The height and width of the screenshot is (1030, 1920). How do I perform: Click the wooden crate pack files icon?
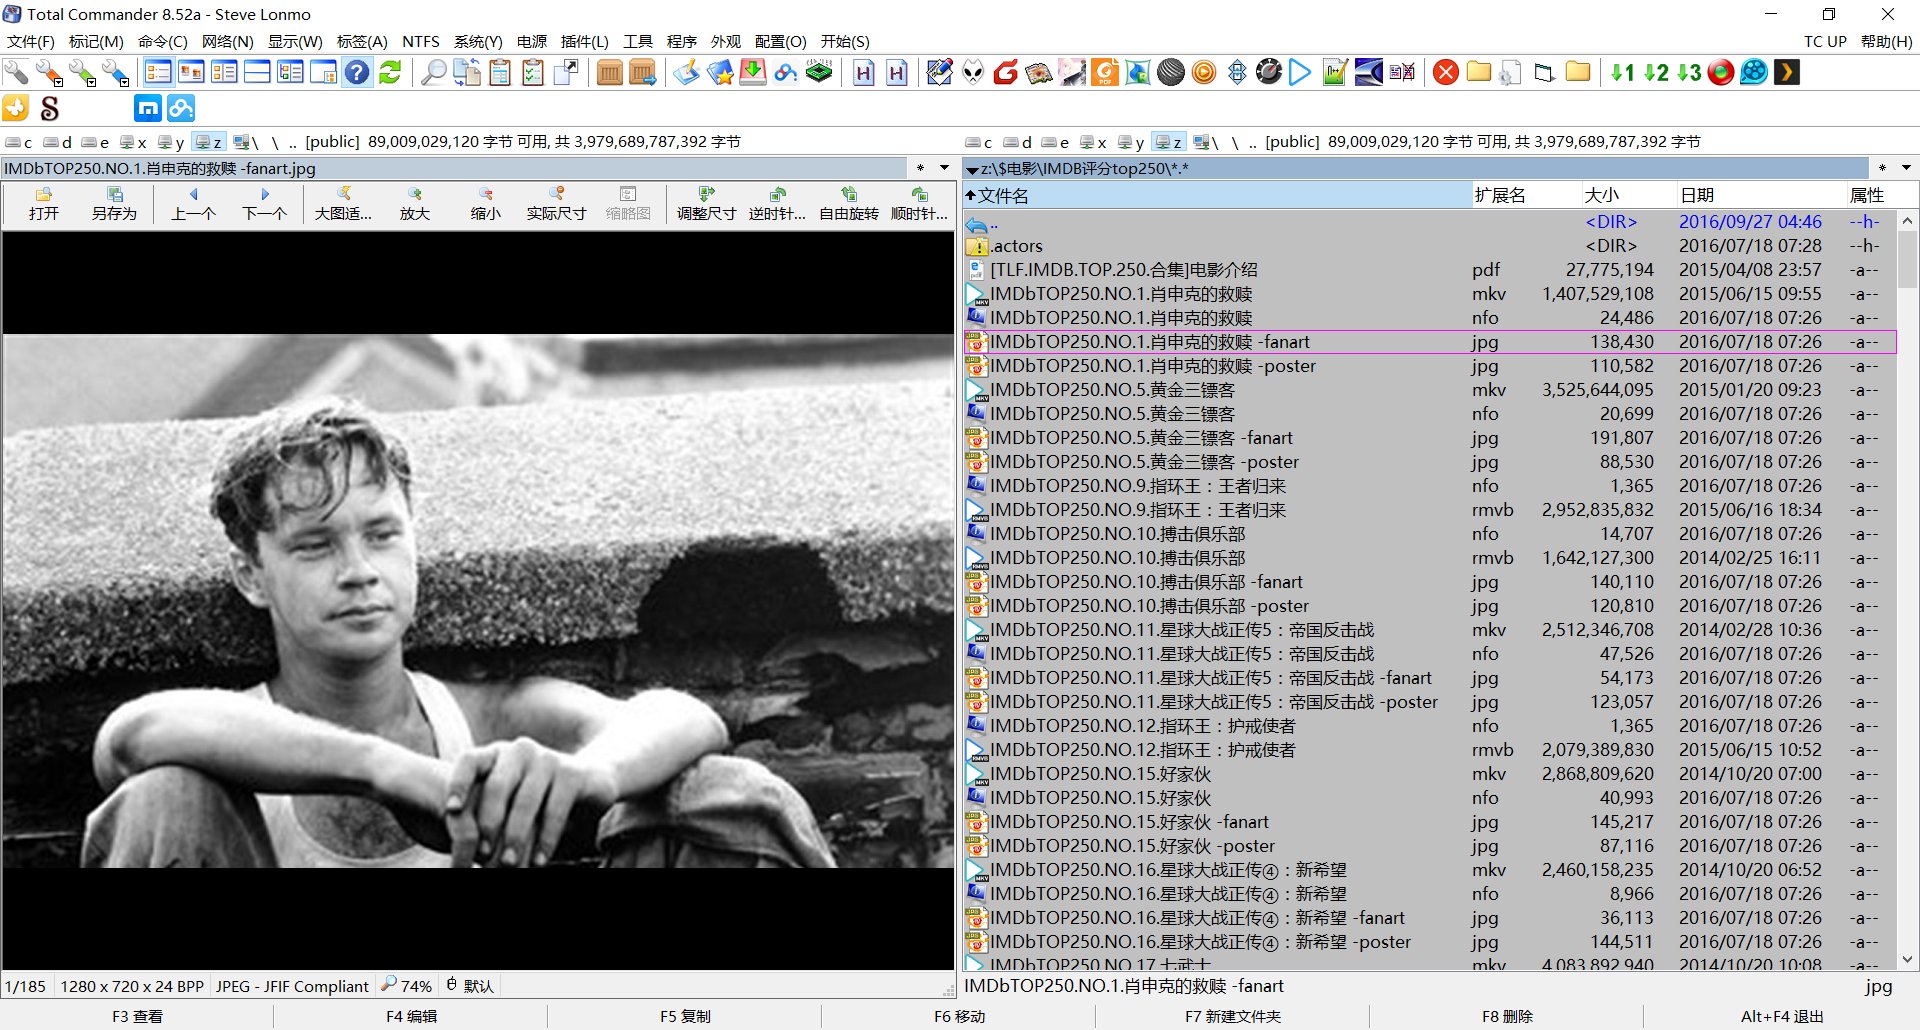click(x=609, y=72)
